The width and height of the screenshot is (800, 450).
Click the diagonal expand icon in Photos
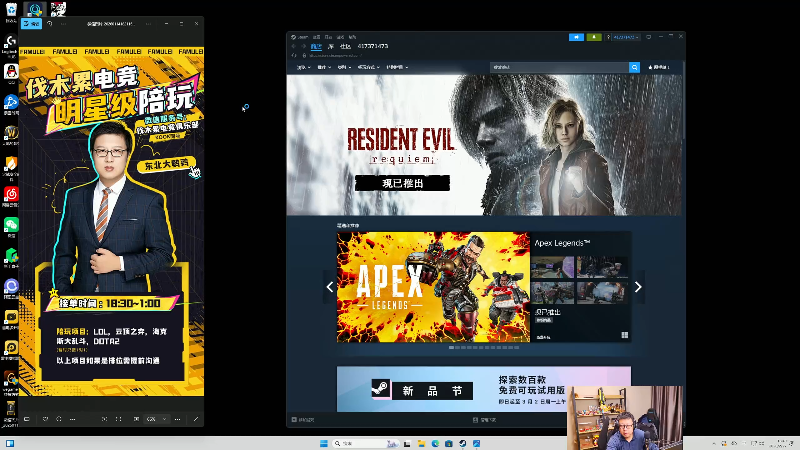tap(196, 419)
